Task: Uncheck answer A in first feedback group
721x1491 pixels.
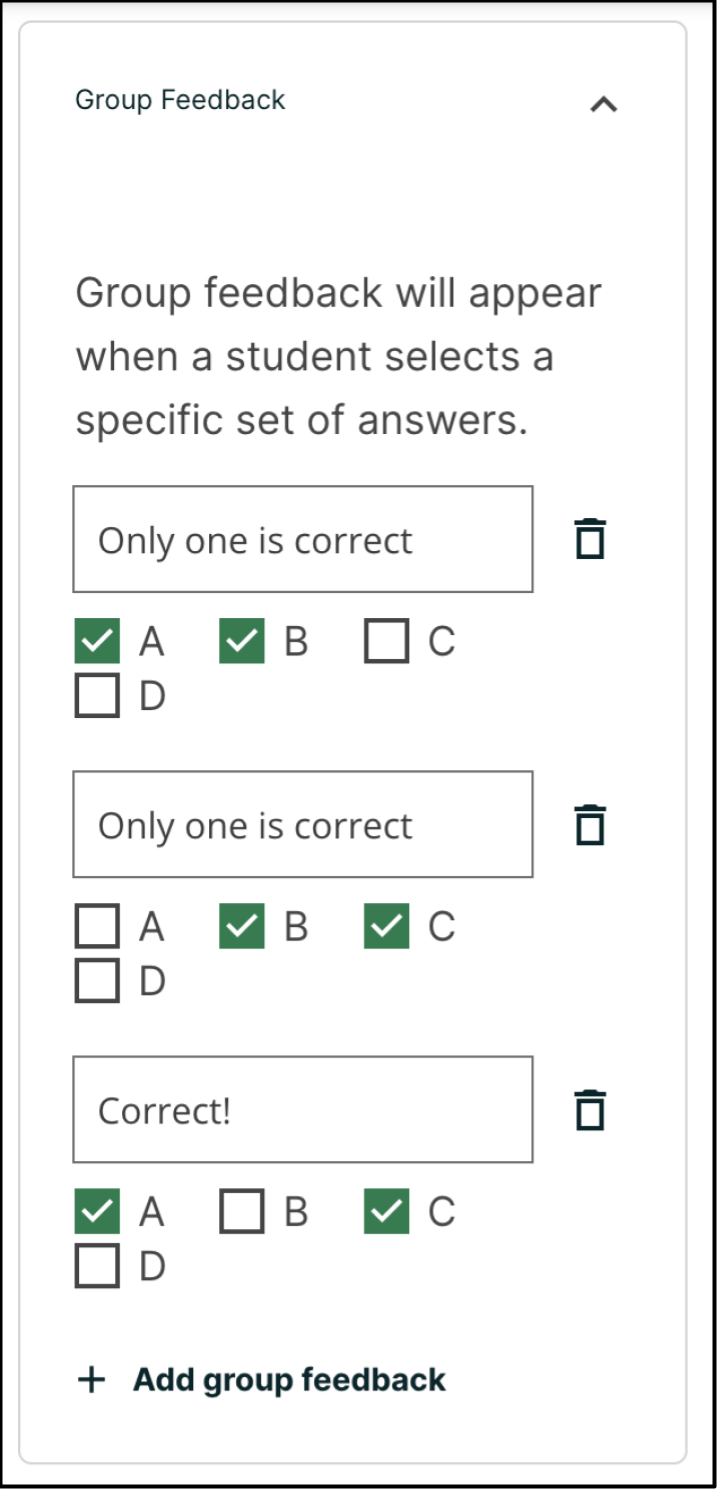Action: (97, 641)
